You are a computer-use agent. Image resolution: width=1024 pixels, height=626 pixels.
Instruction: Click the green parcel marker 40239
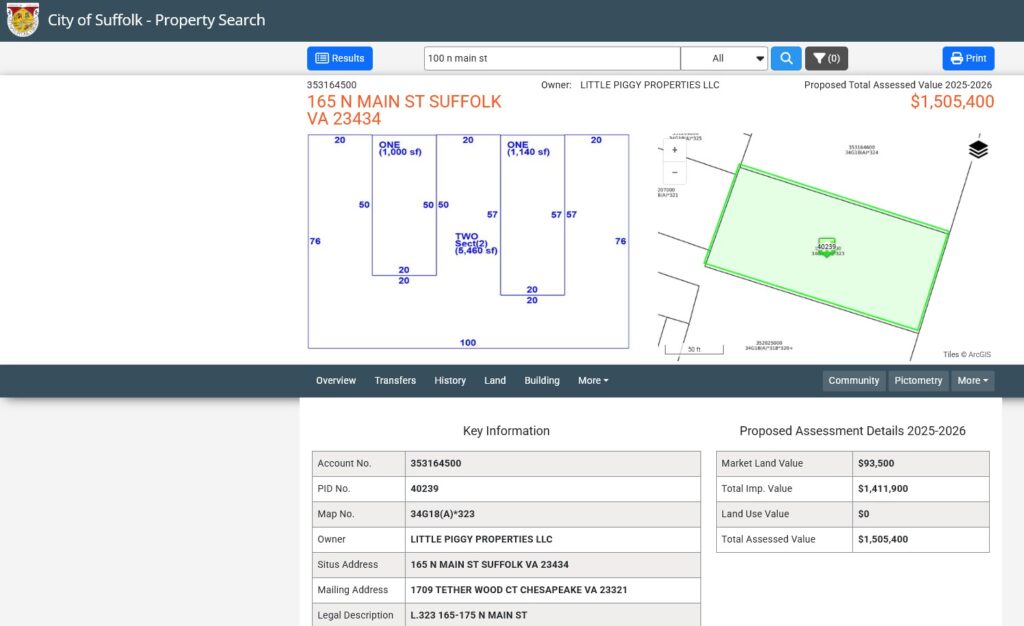[827, 247]
